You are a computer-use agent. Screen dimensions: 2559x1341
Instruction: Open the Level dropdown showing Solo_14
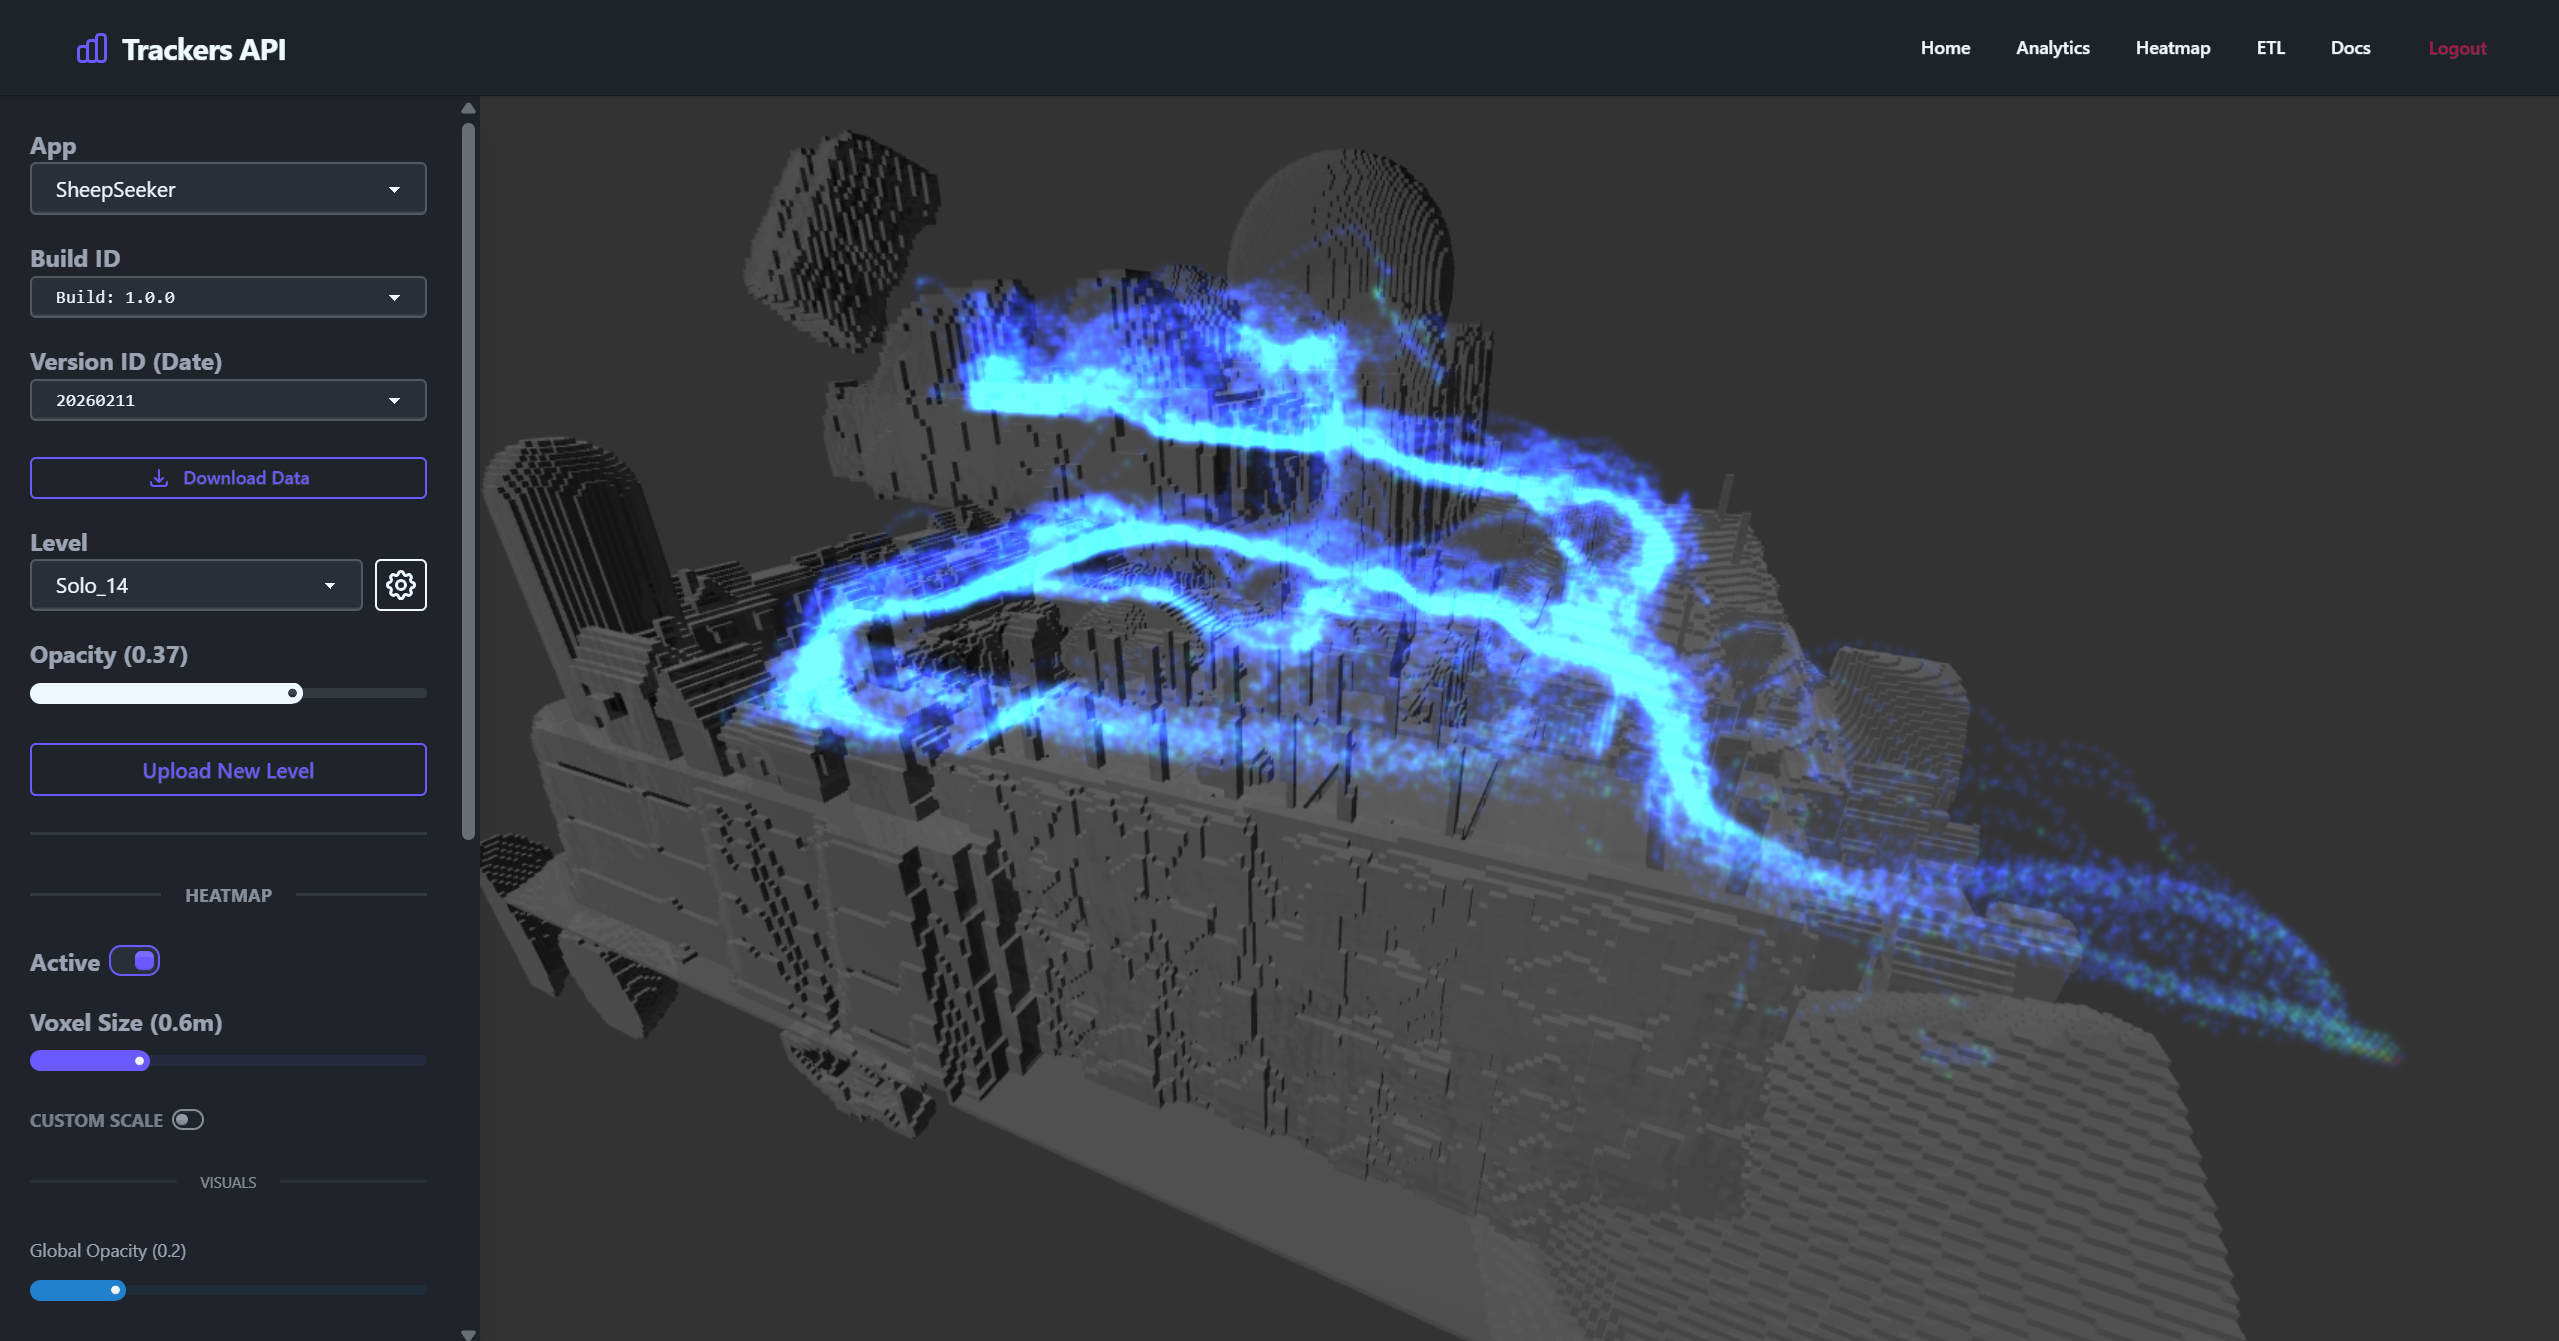(x=196, y=585)
